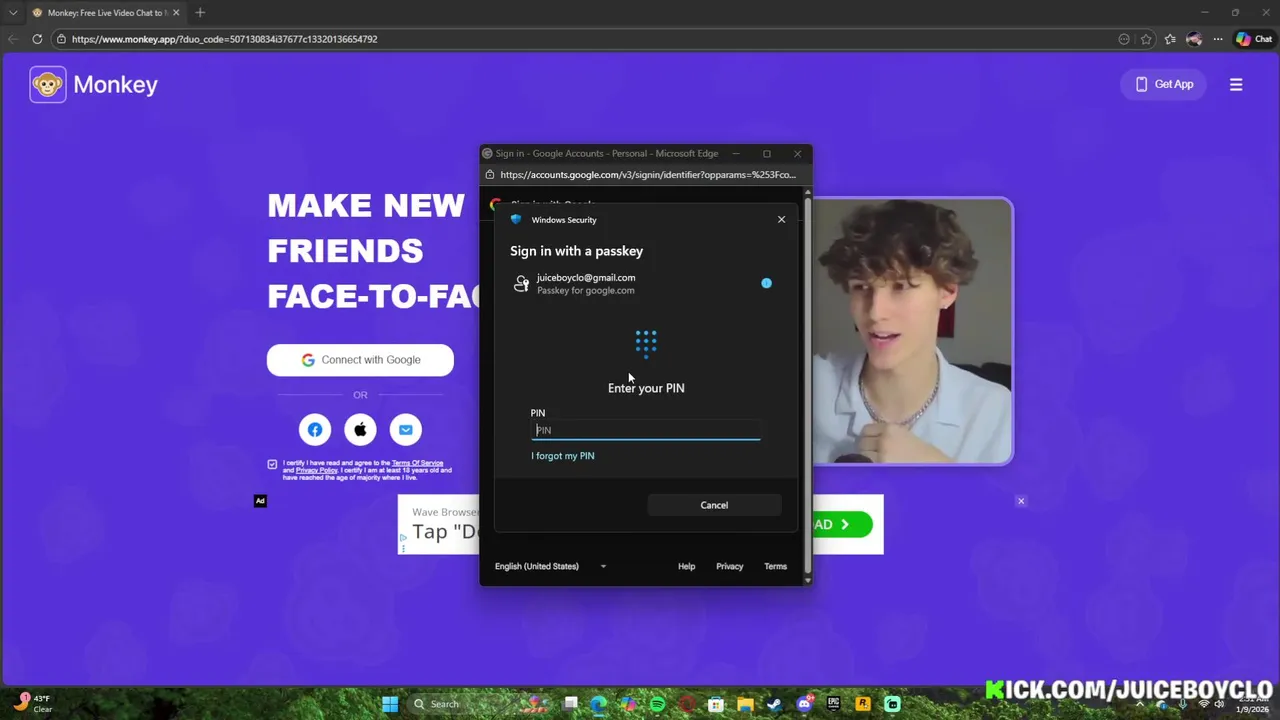Open Microsoft Edge from taskbar
The image size is (1280, 720).
(x=599, y=704)
